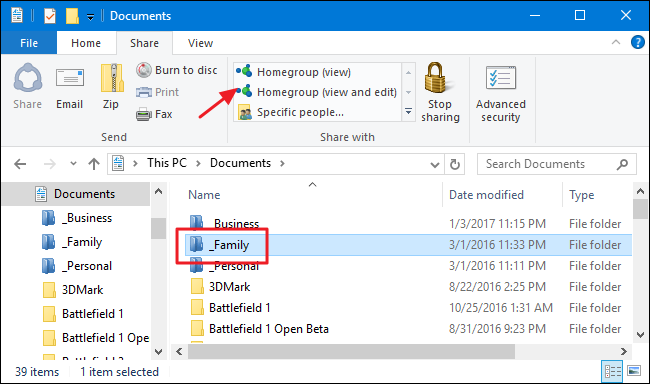Go up one folder level
The height and width of the screenshot is (384, 650).
[x=94, y=164]
